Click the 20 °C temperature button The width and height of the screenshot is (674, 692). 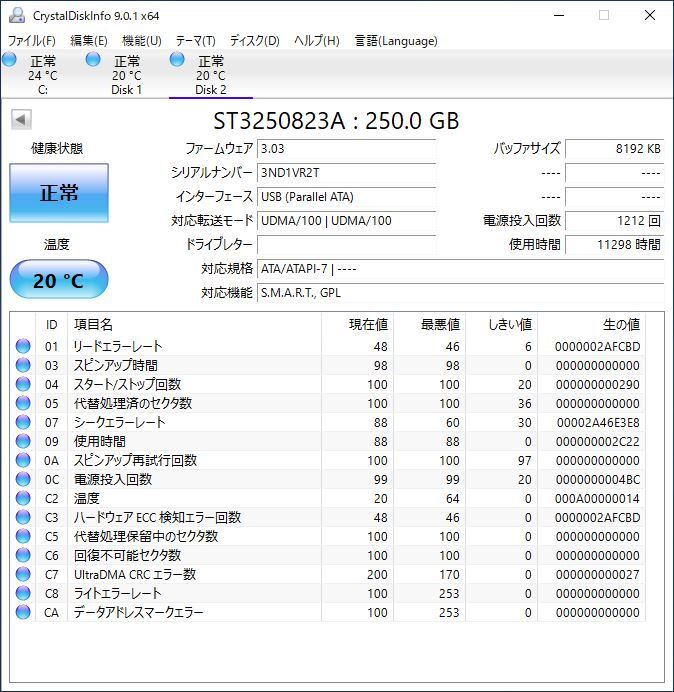59,279
